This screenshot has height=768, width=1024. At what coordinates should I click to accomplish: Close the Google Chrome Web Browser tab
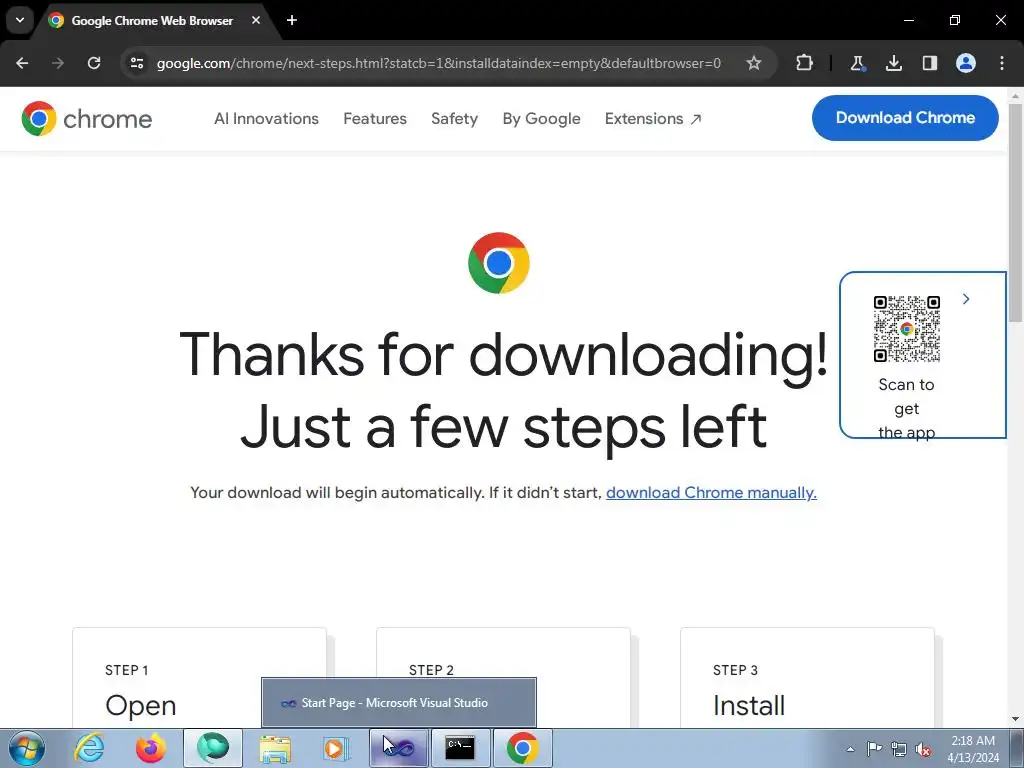tap(256, 20)
